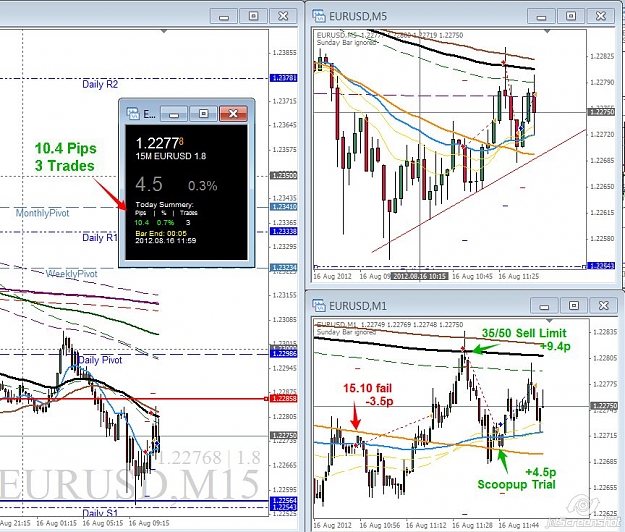Click the EURUSD,M5 chart window icon

pyautogui.click(x=319, y=16)
